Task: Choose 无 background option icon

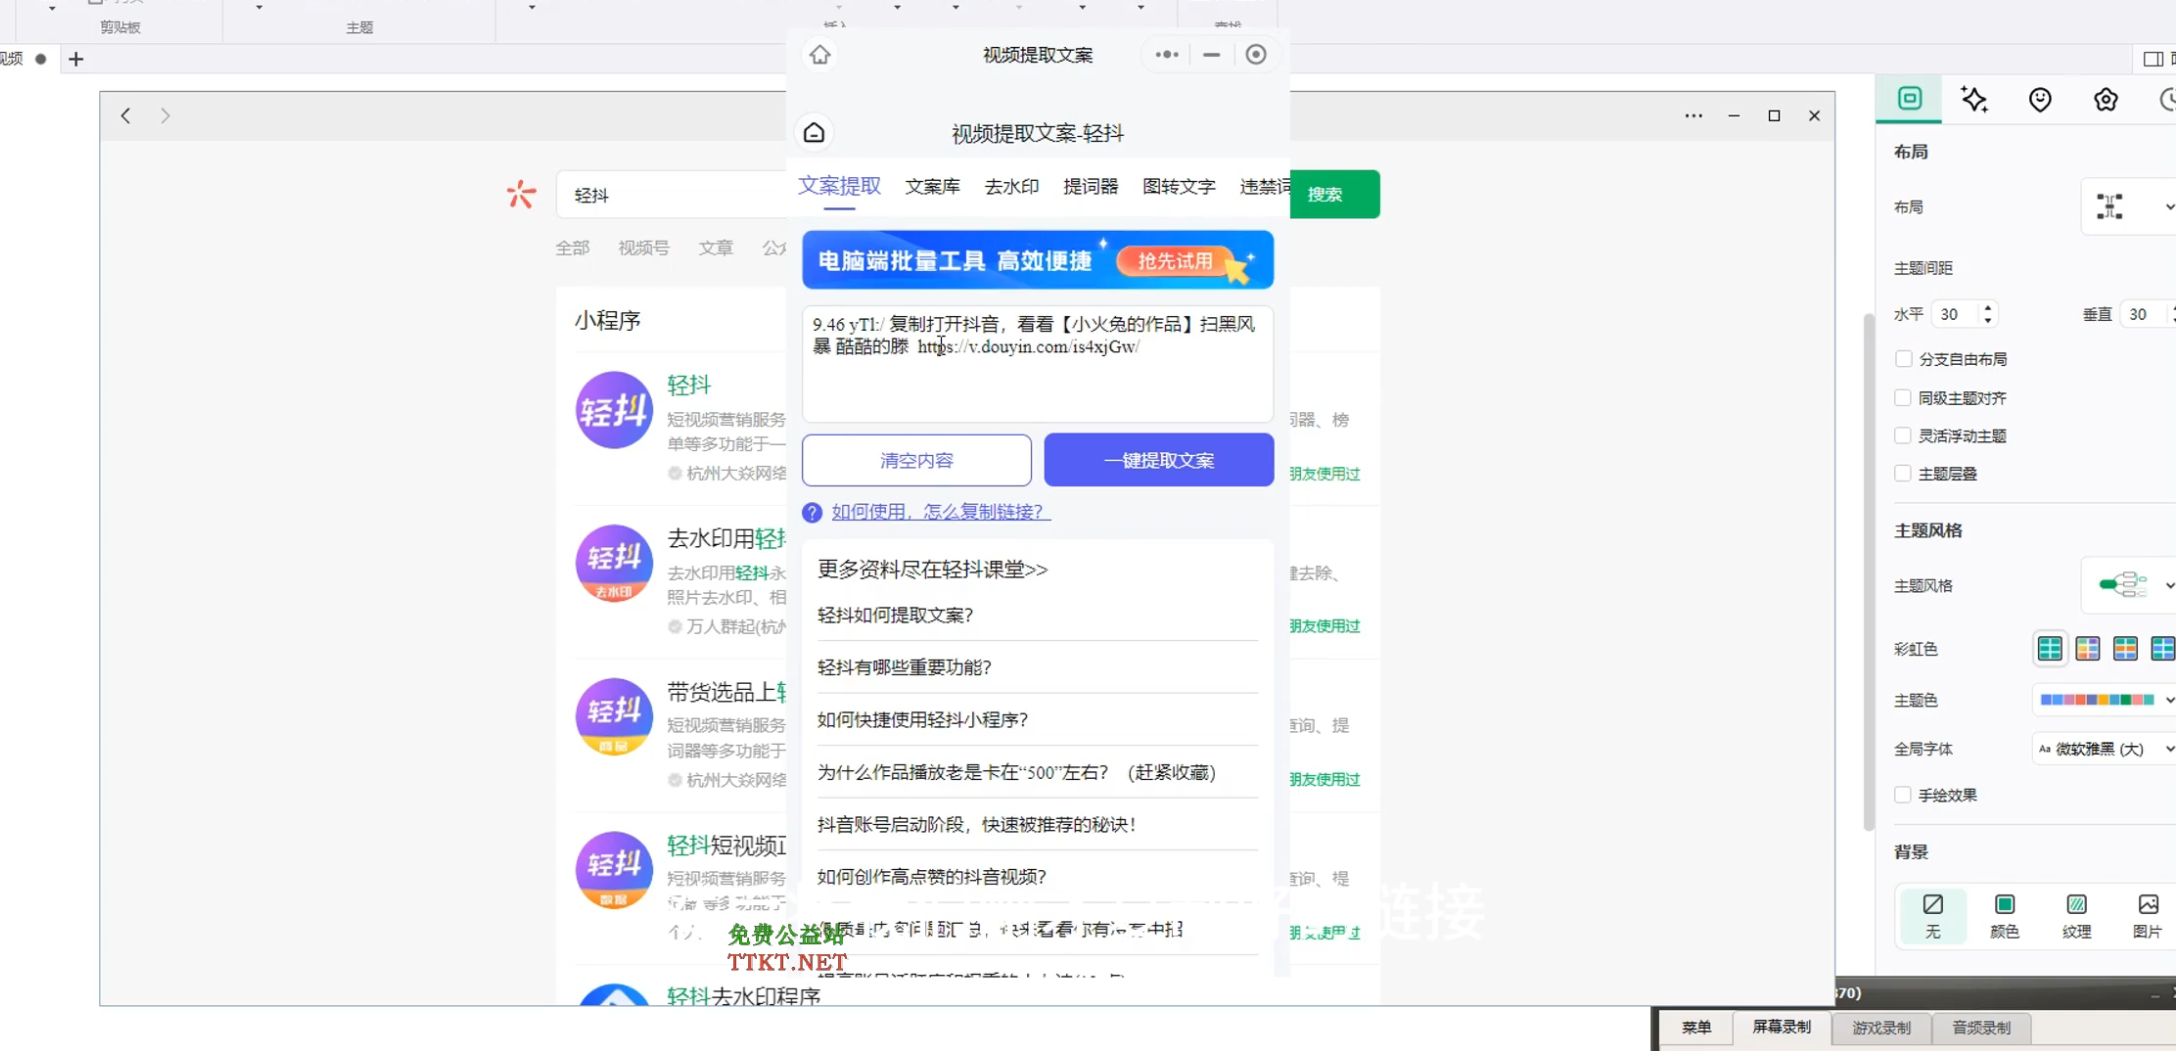Action: click(x=1932, y=914)
